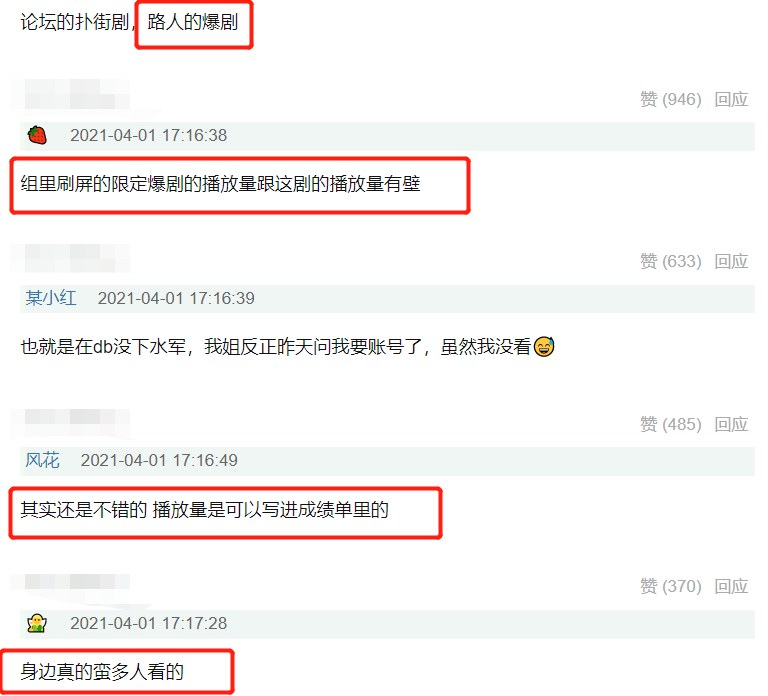Click comment about 限定爆剧的播放量

coord(220,184)
